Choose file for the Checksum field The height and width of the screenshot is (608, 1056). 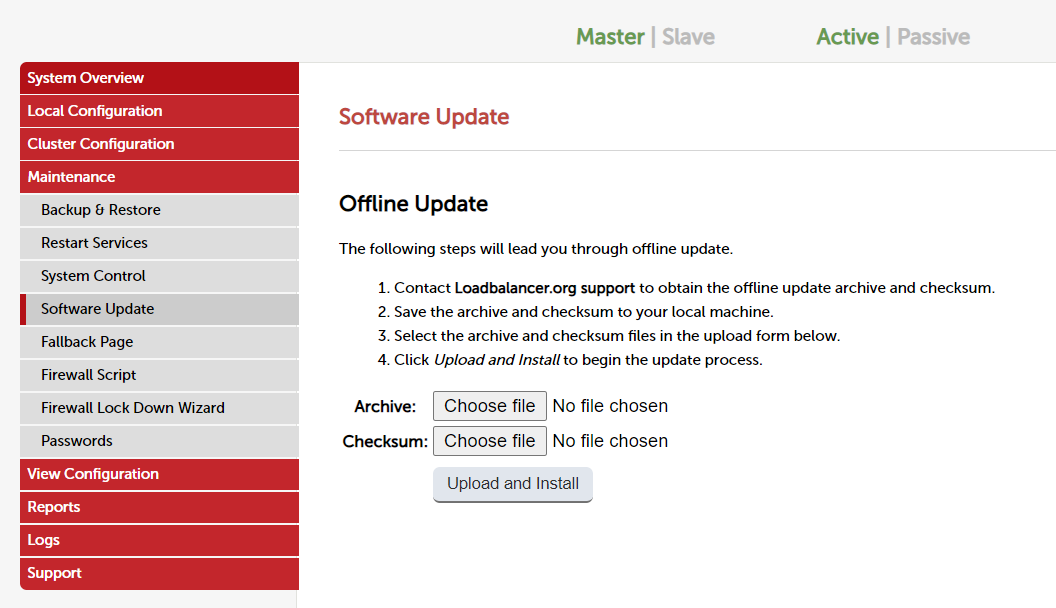pyautogui.click(x=490, y=441)
